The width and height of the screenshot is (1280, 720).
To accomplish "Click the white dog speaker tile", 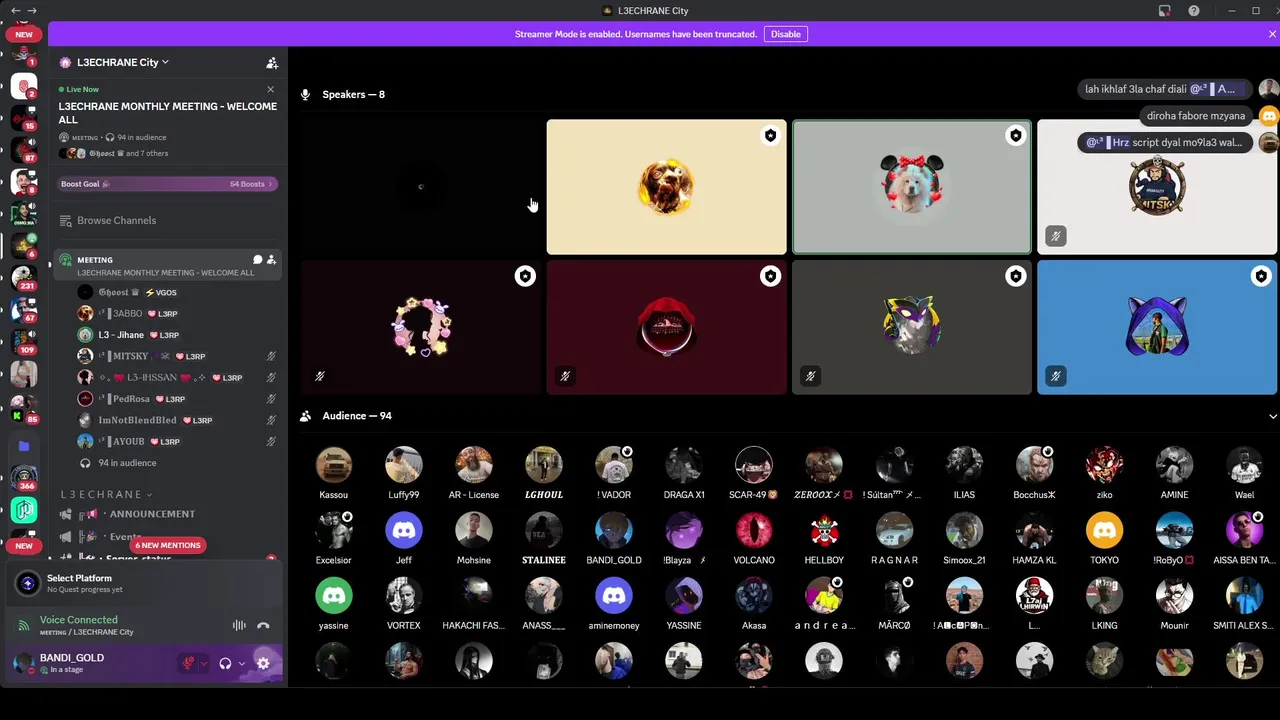I will (911, 187).
